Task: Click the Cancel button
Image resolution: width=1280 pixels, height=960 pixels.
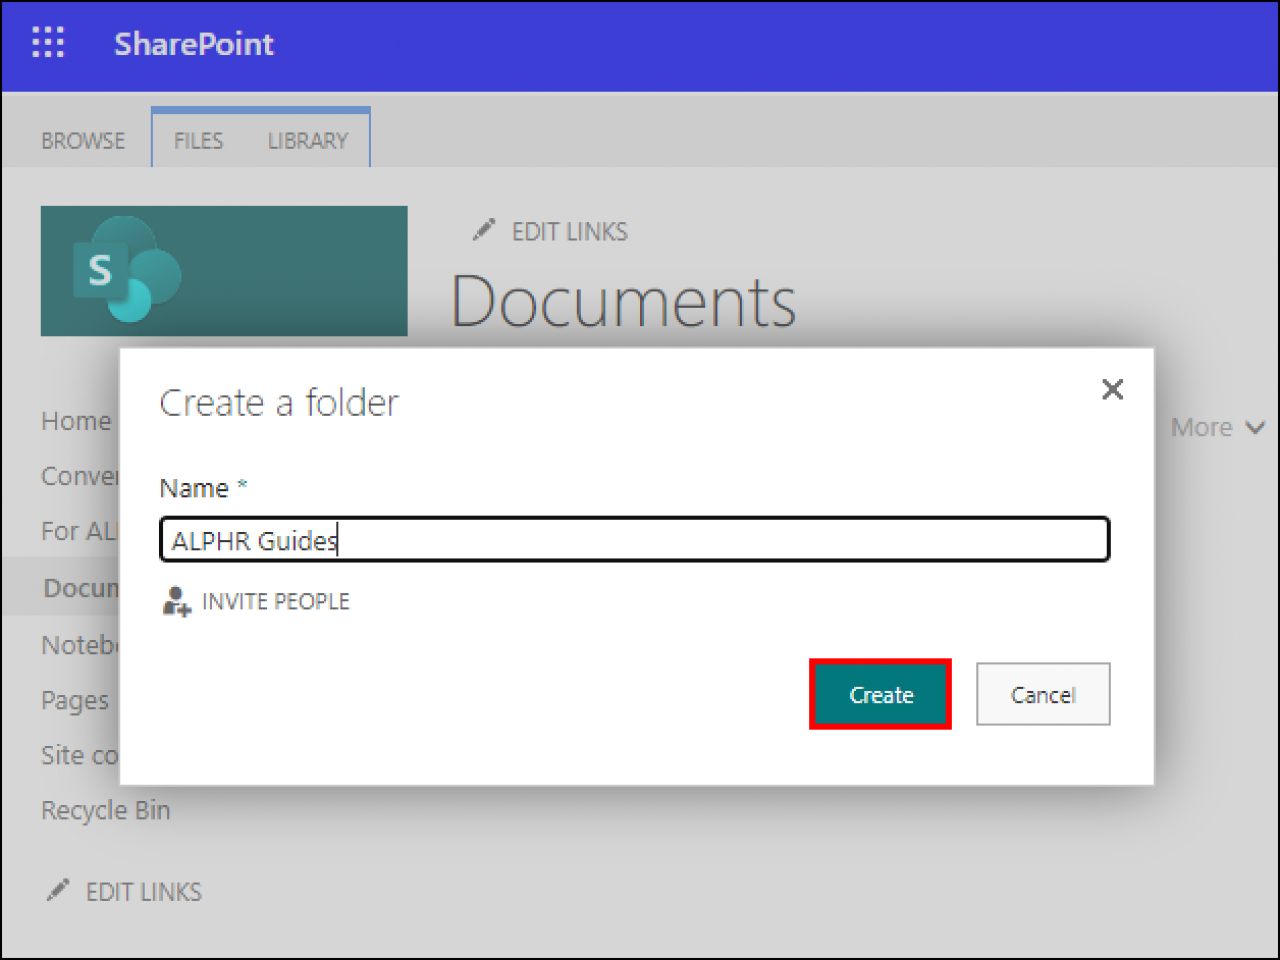Action: pyautogui.click(x=1043, y=694)
